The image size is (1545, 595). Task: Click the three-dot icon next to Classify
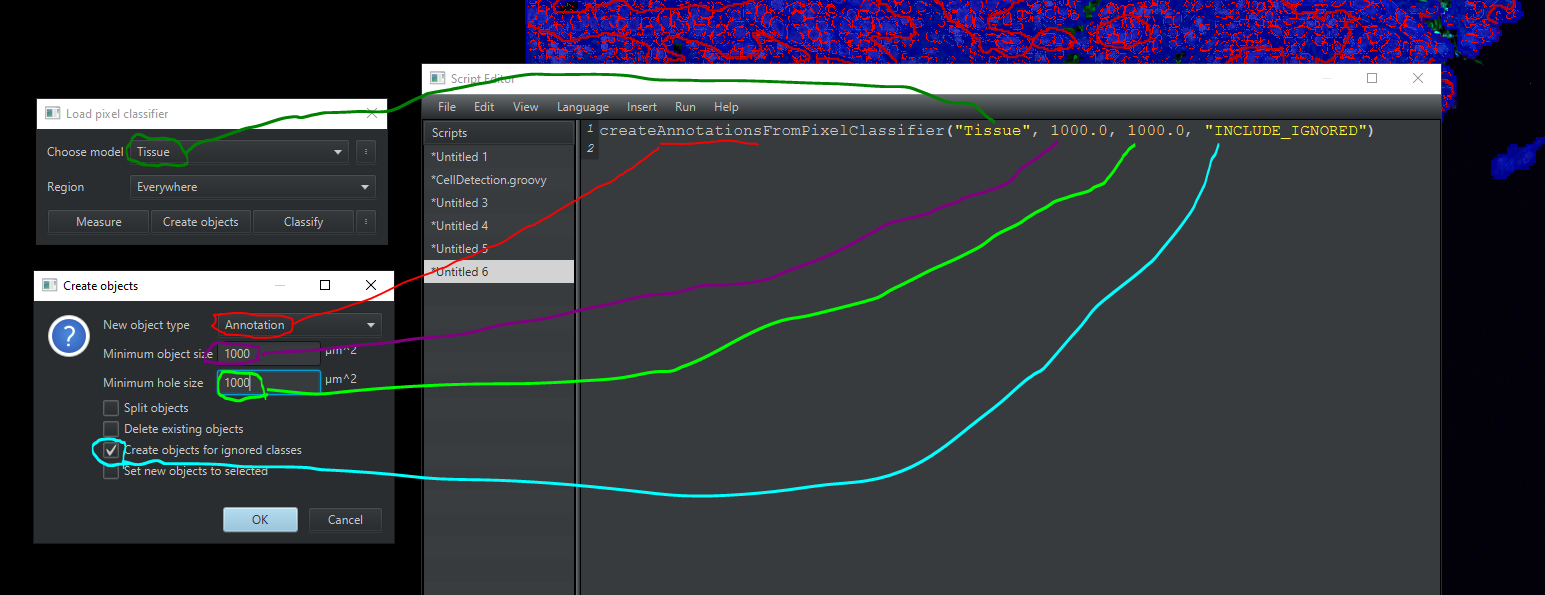[x=365, y=222]
